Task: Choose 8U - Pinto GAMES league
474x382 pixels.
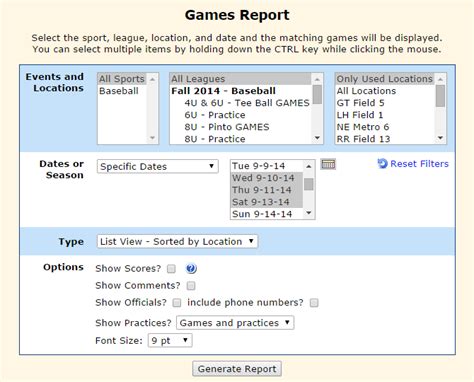Action: [240, 127]
